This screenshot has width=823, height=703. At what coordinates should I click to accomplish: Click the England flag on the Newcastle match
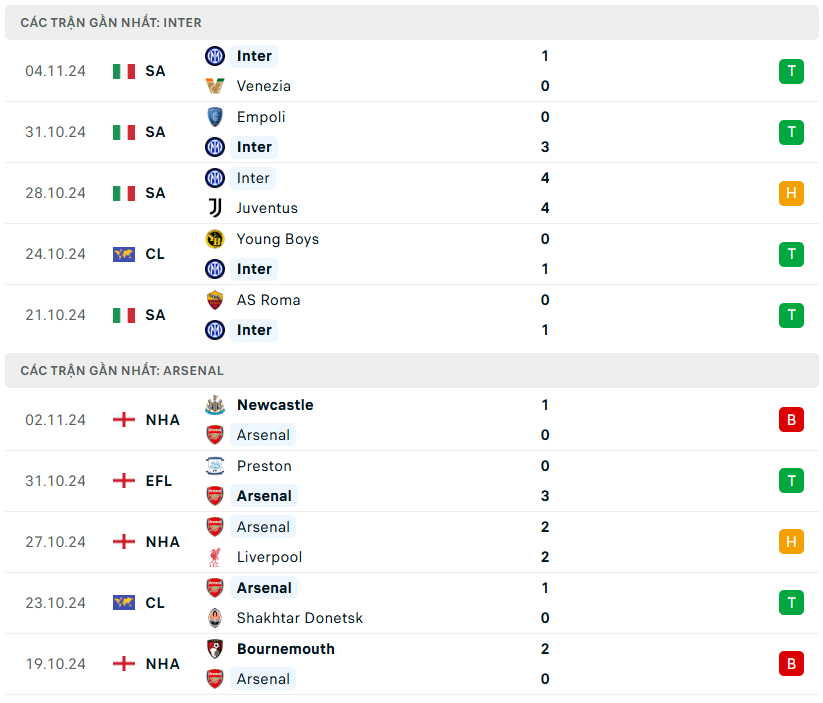124,420
